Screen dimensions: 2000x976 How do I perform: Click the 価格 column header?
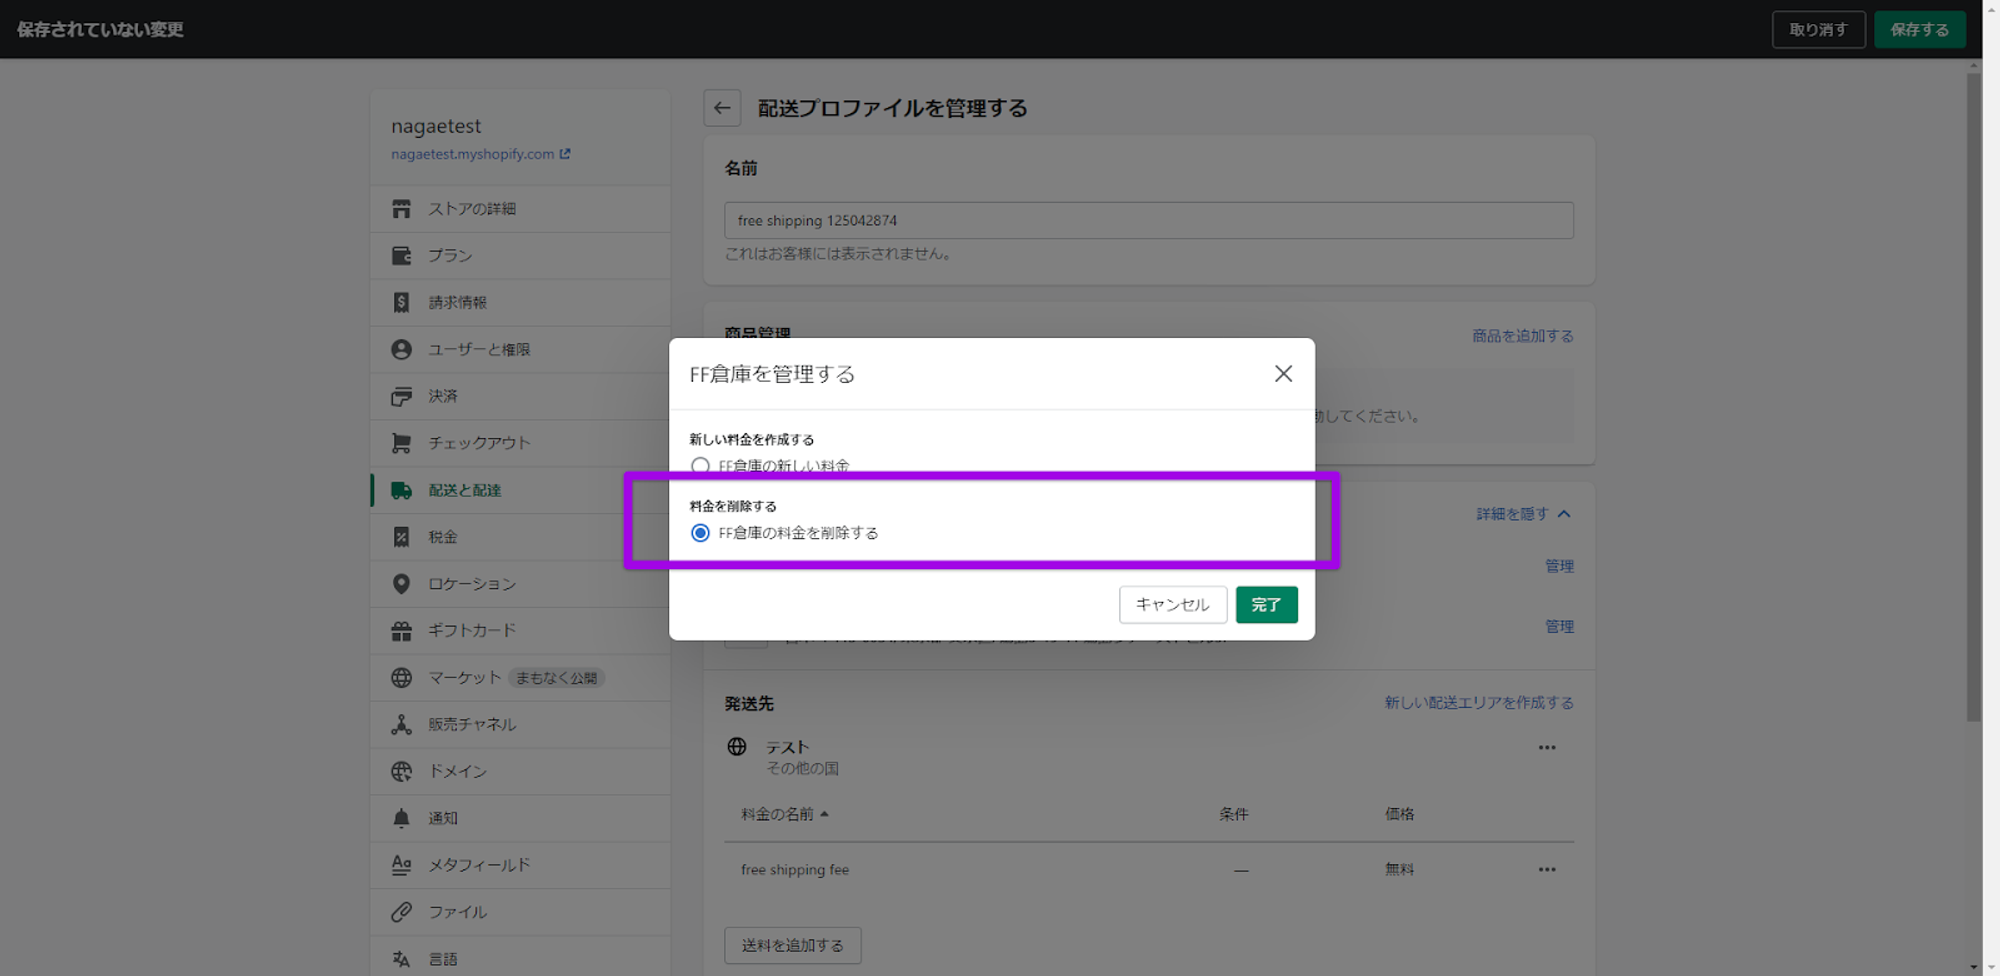point(1399,814)
